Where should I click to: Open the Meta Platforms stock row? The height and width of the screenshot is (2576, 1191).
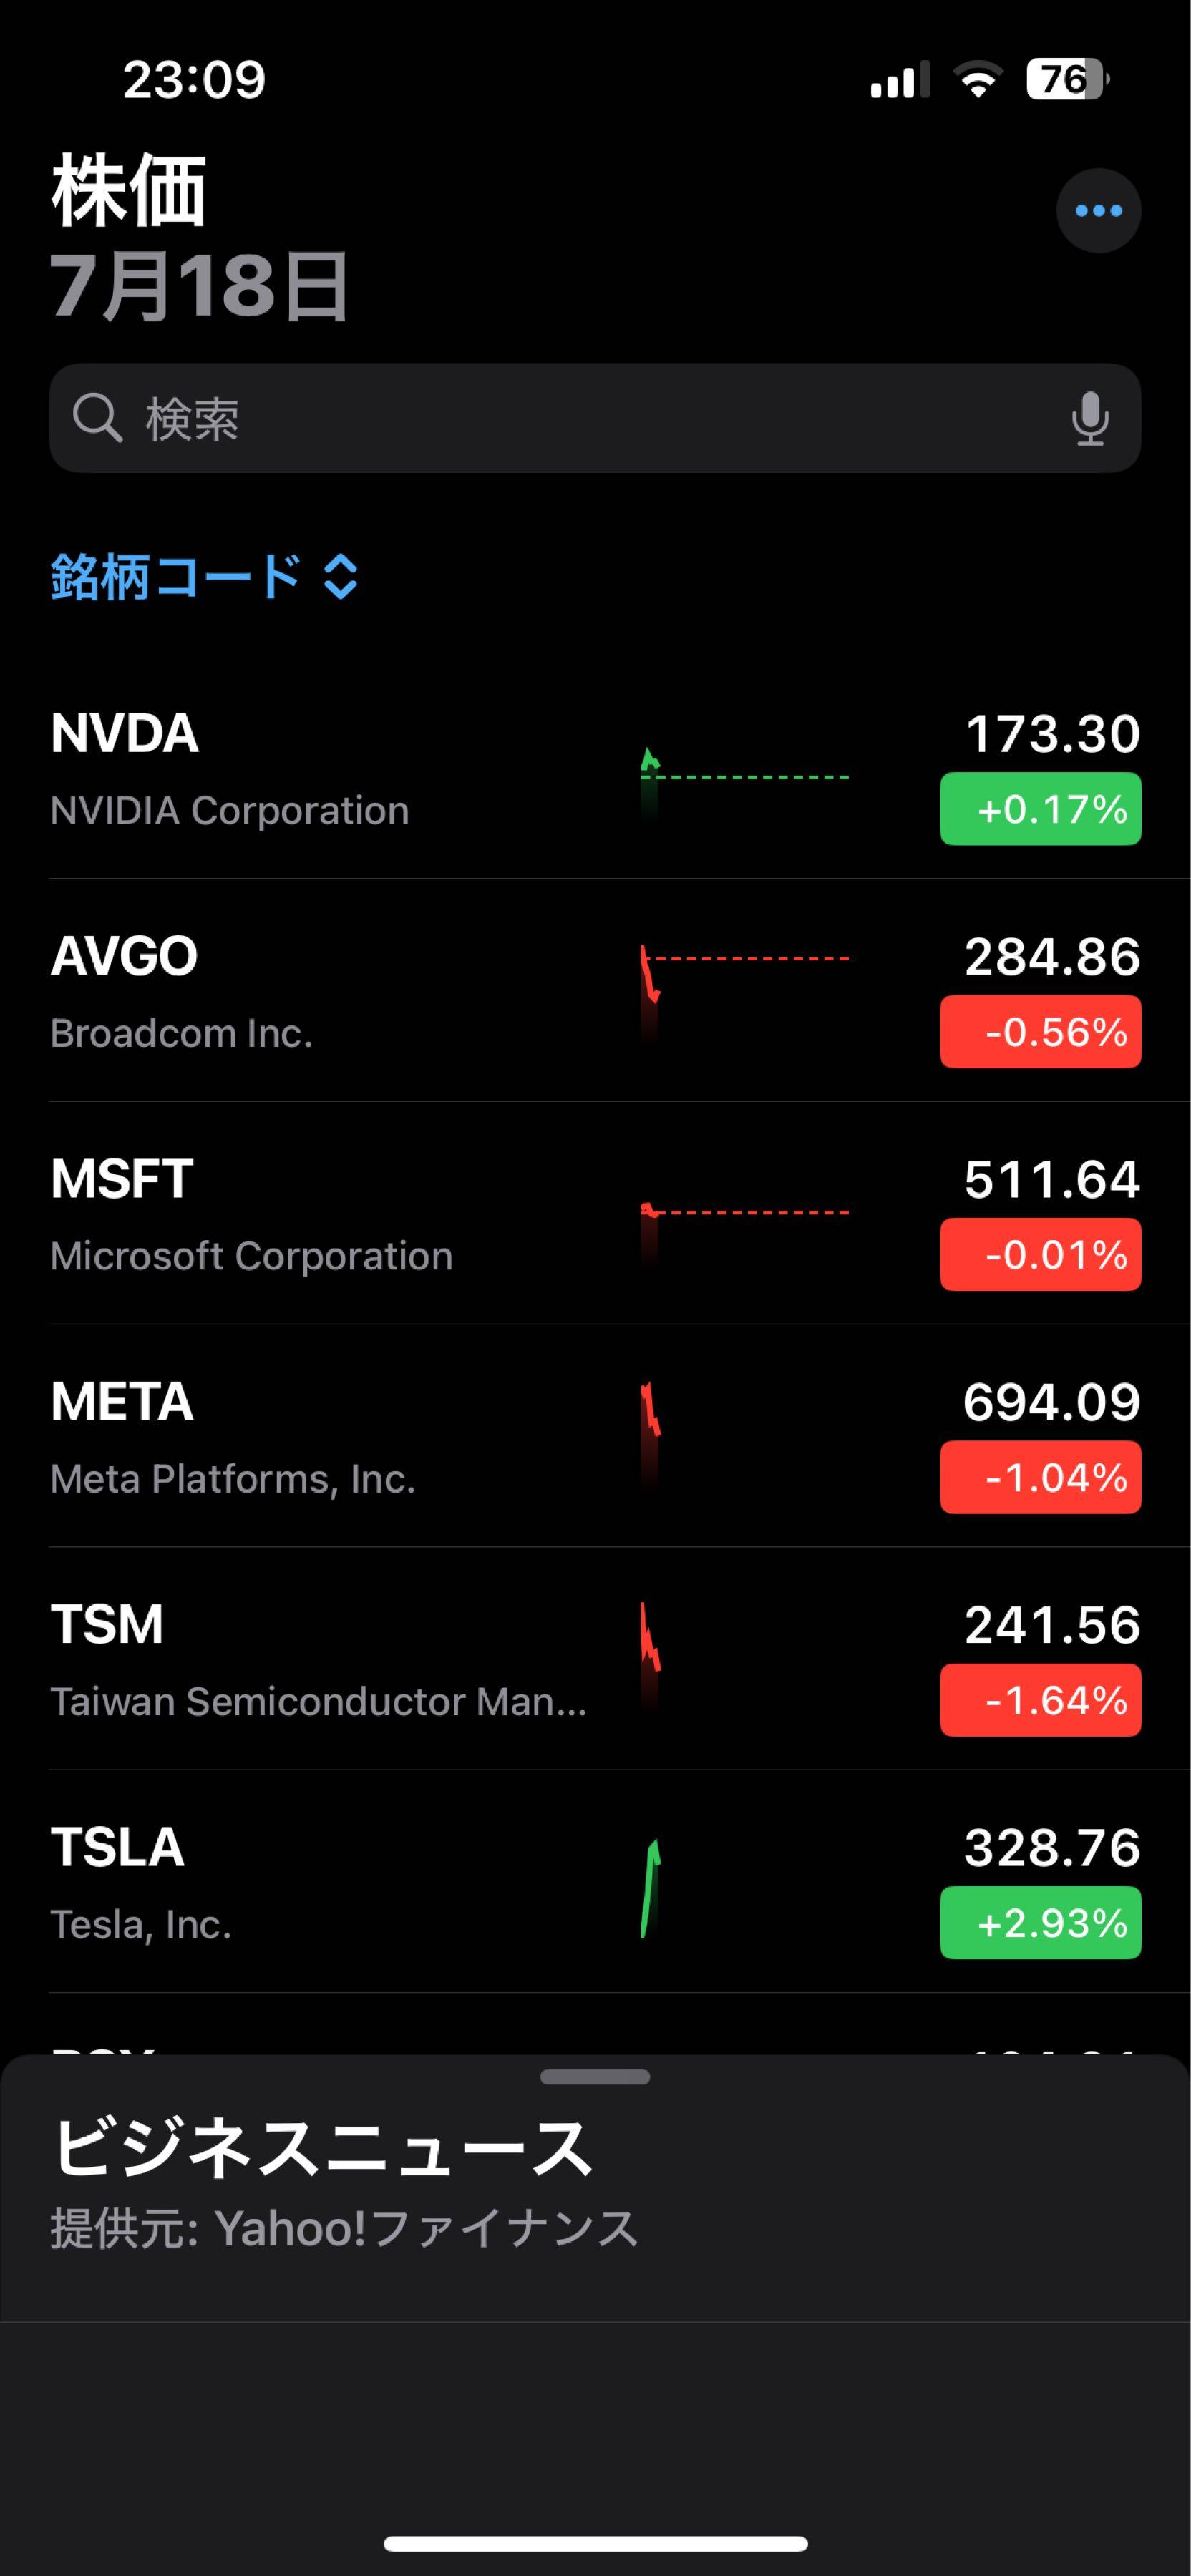click(x=300, y=1436)
